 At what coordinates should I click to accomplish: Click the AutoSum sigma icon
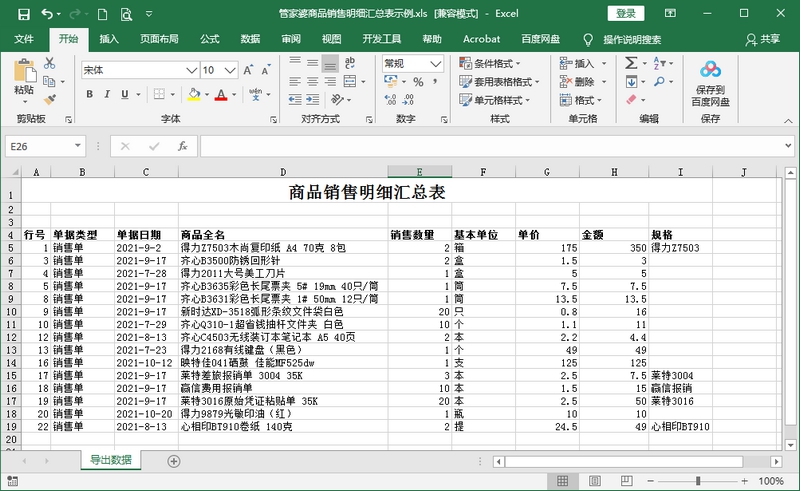[x=631, y=63]
